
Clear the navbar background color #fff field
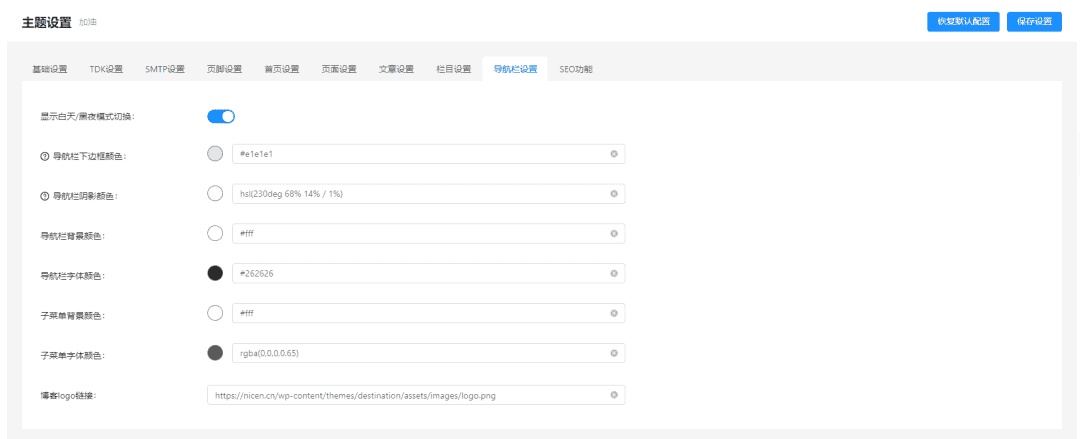pyautogui.click(x=614, y=234)
